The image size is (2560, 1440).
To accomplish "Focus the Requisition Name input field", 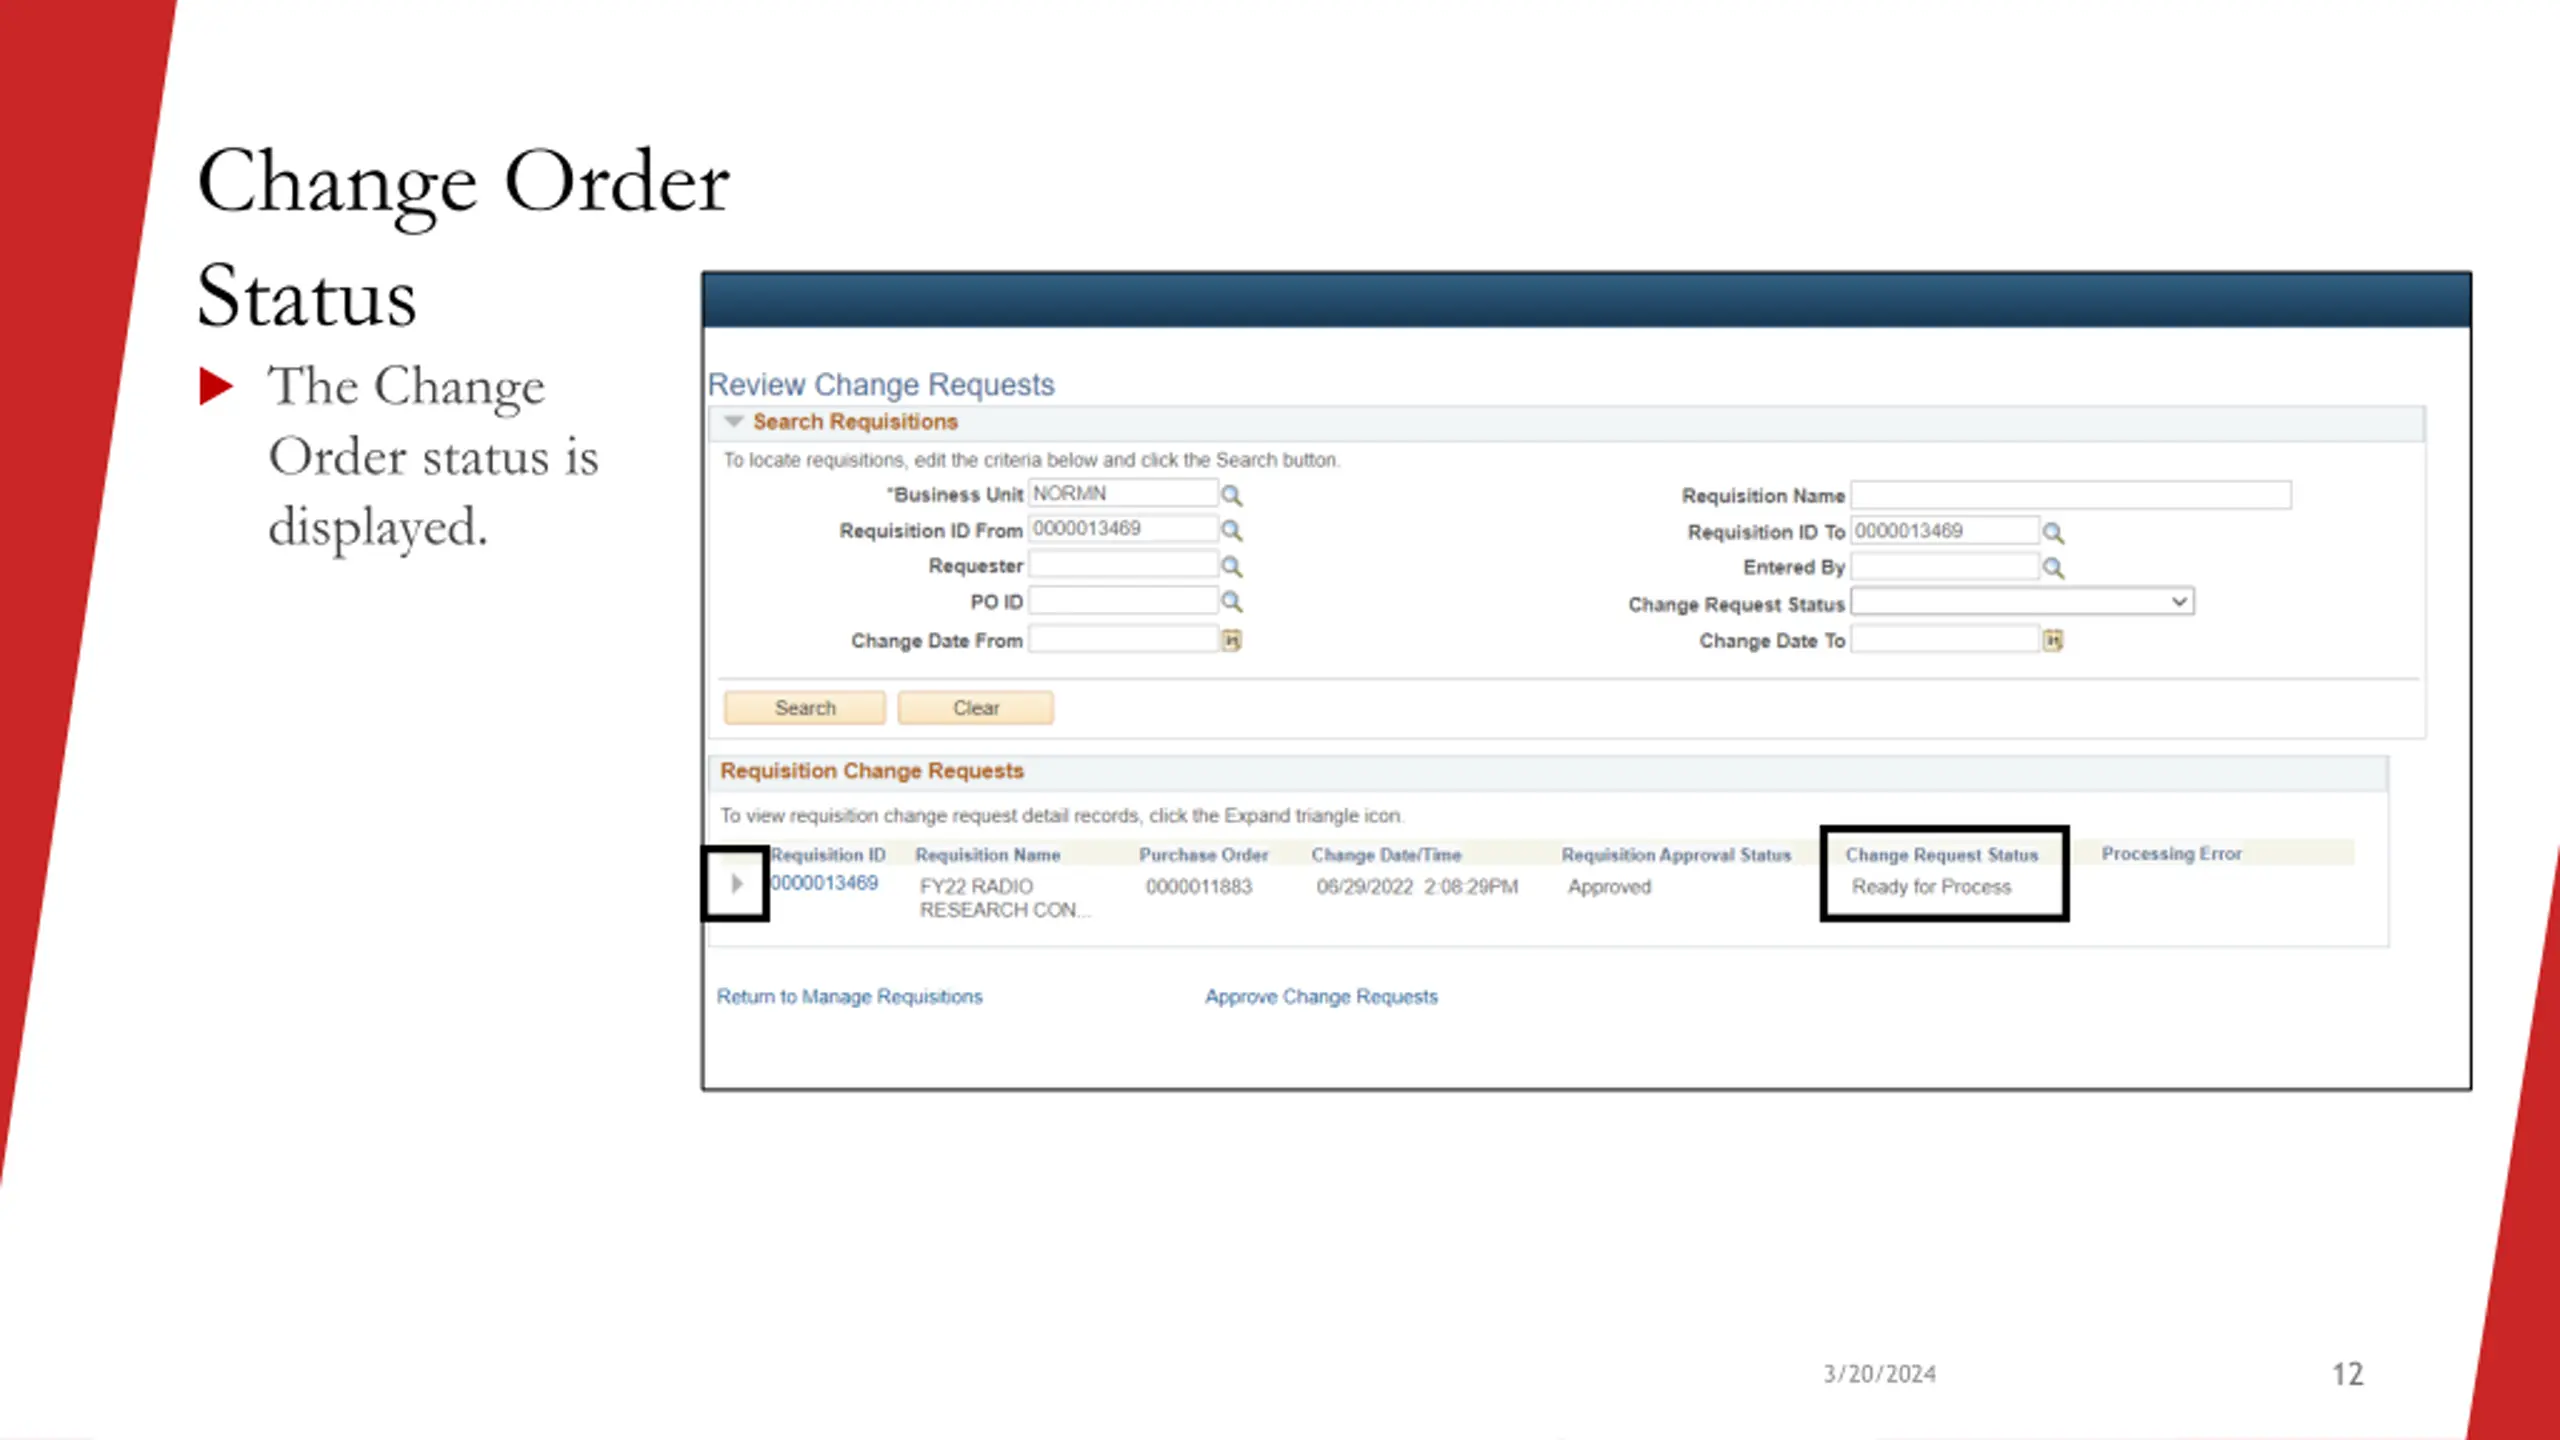I will click(2071, 495).
